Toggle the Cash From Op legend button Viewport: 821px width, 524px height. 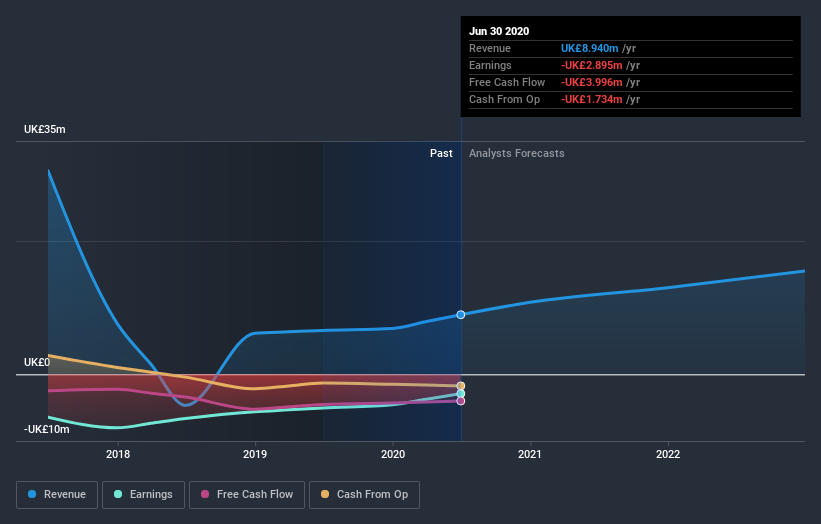tap(364, 495)
